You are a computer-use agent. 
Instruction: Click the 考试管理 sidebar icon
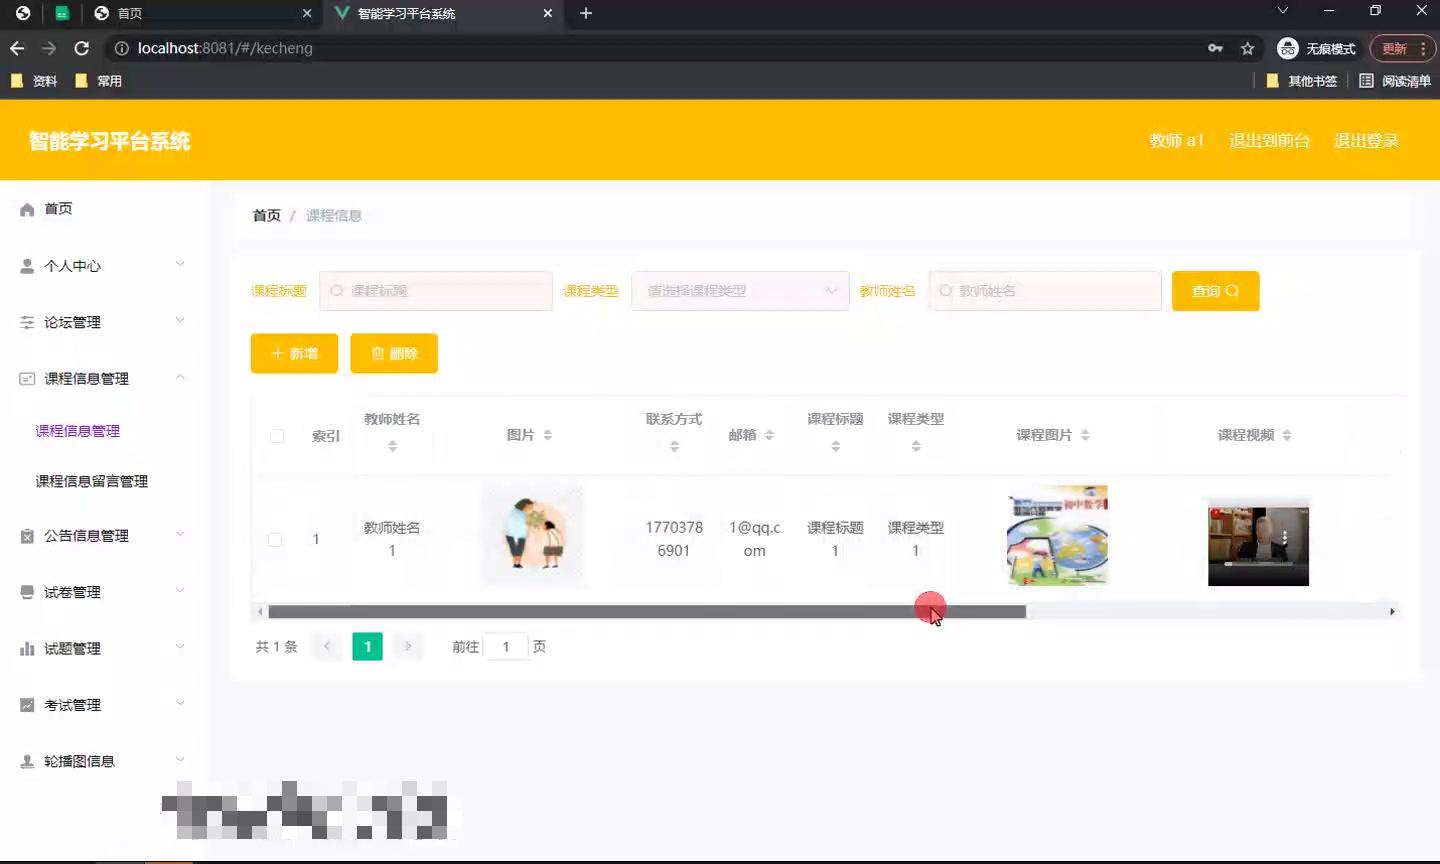pyautogui.click(x=26, y=704)
